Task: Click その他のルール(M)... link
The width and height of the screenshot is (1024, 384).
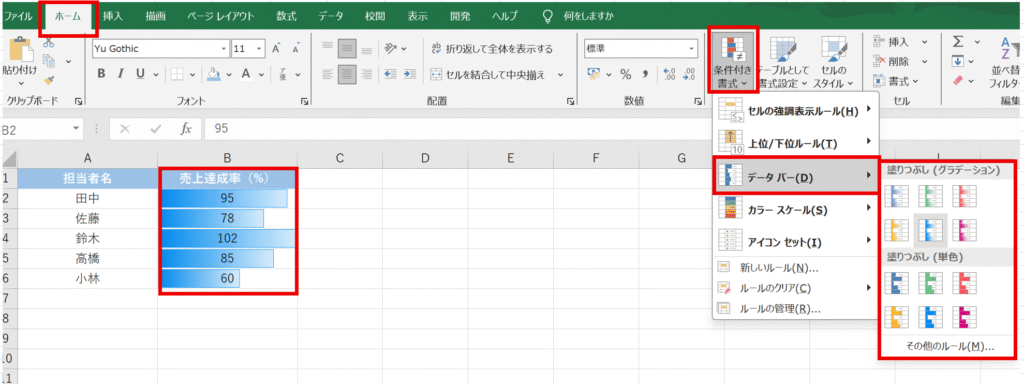Action: 949,346
